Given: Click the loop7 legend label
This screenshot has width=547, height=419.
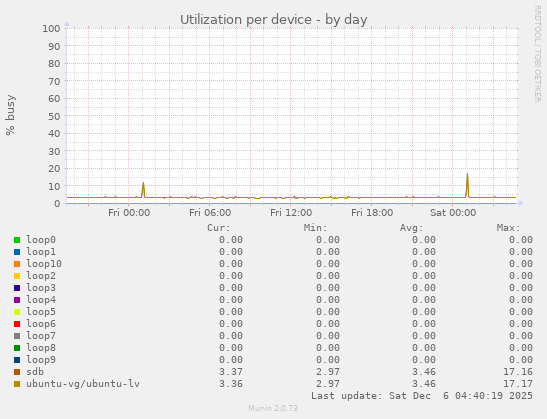Looking at the screenshot, I should 41,336.
